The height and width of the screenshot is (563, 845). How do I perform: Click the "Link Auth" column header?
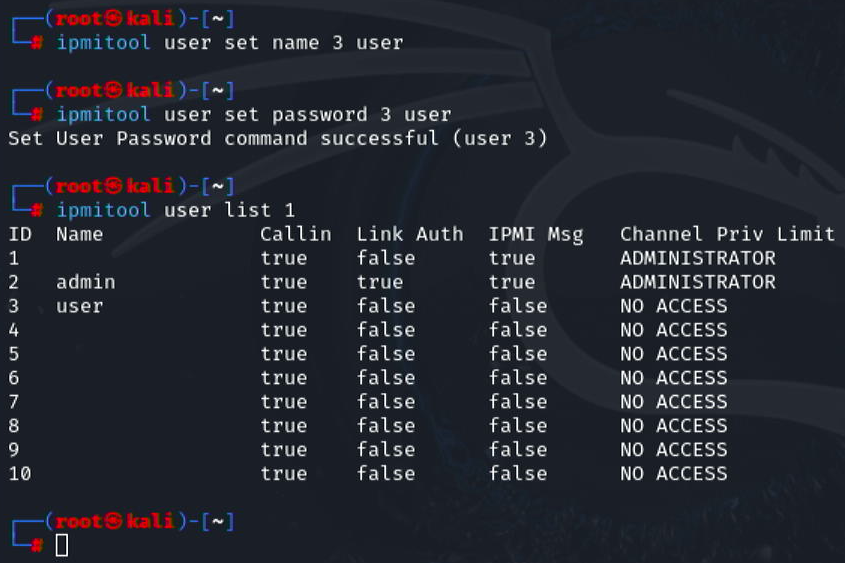tap(410, 234)
